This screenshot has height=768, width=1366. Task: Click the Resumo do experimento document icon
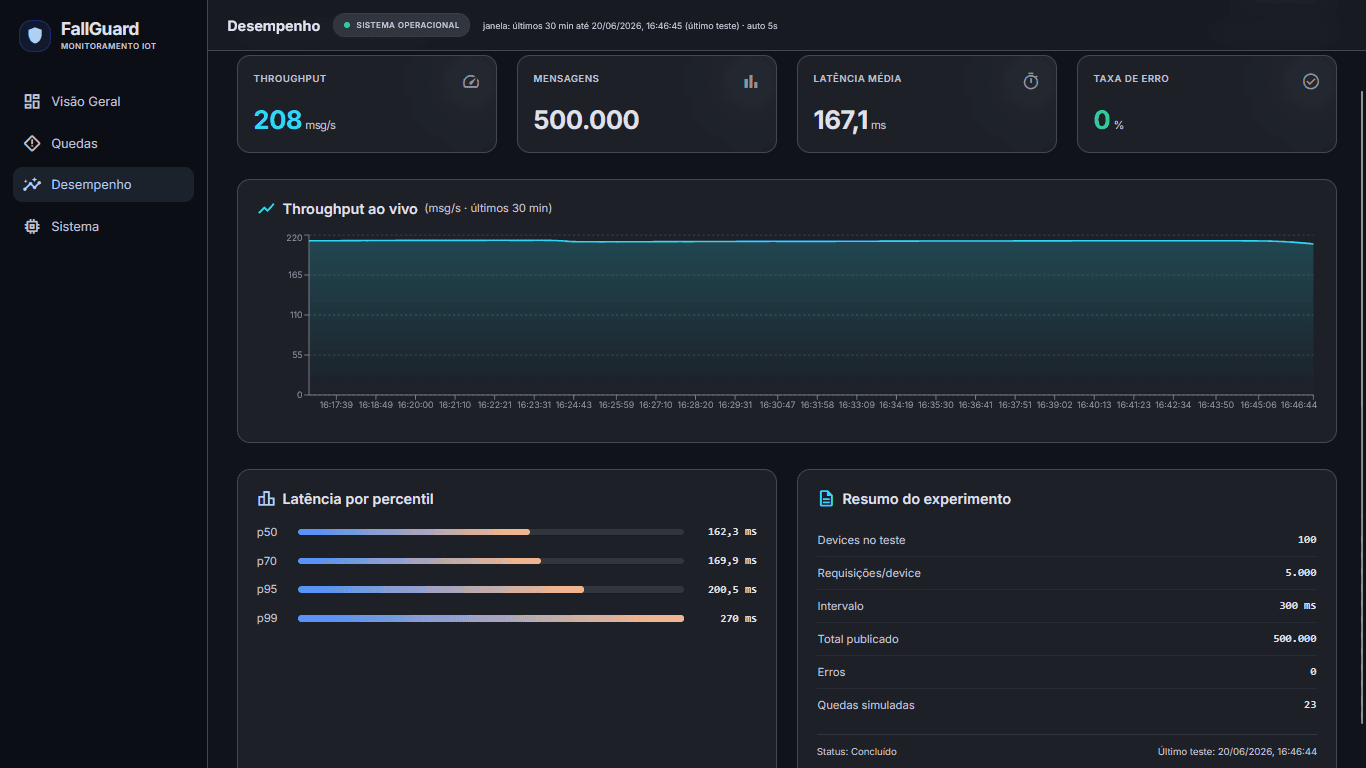[826, 499]
